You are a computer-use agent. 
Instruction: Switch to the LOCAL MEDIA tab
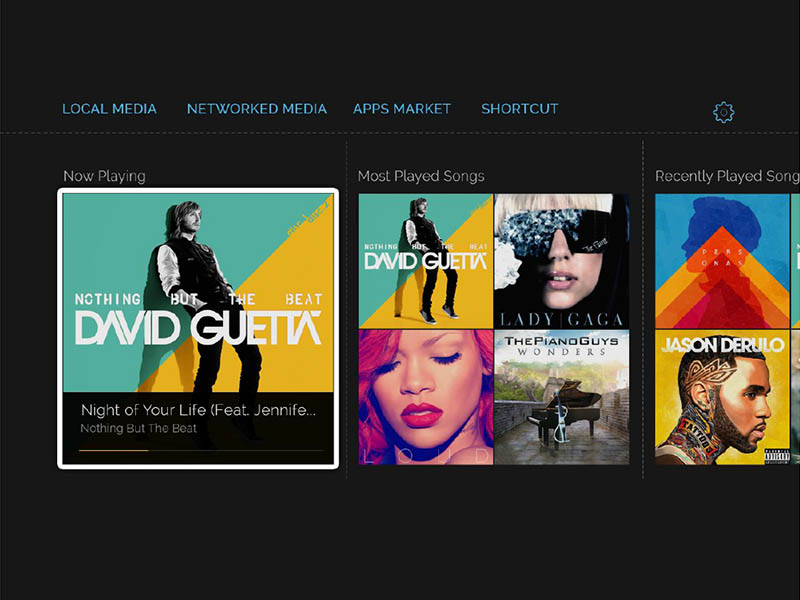(109, 109)
